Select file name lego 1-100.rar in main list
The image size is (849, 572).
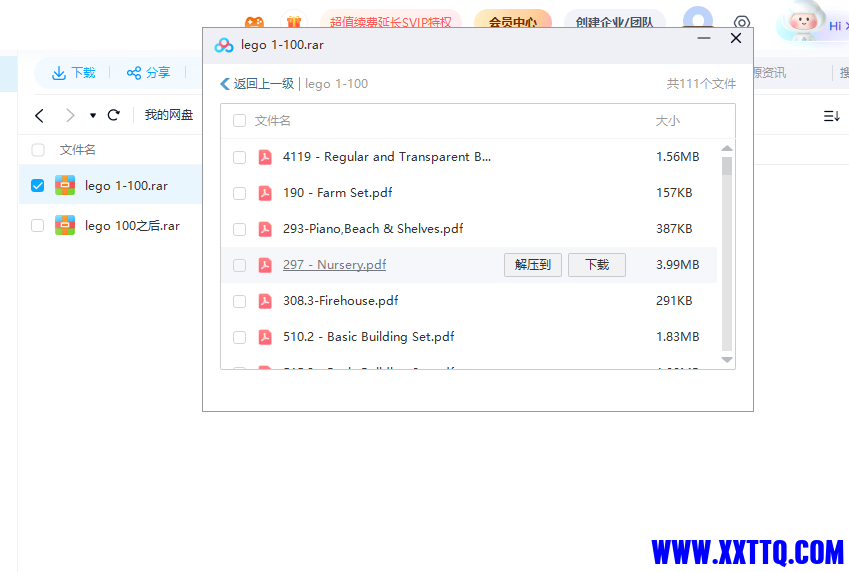[126, 186]
